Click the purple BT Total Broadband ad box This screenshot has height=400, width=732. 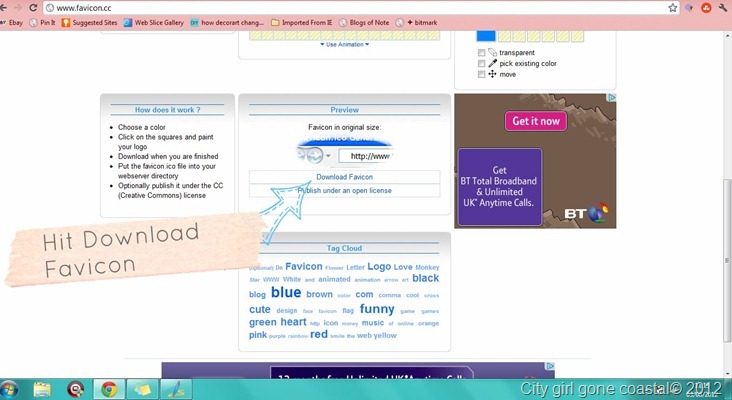pyautogui.click(x=500, y=187)
